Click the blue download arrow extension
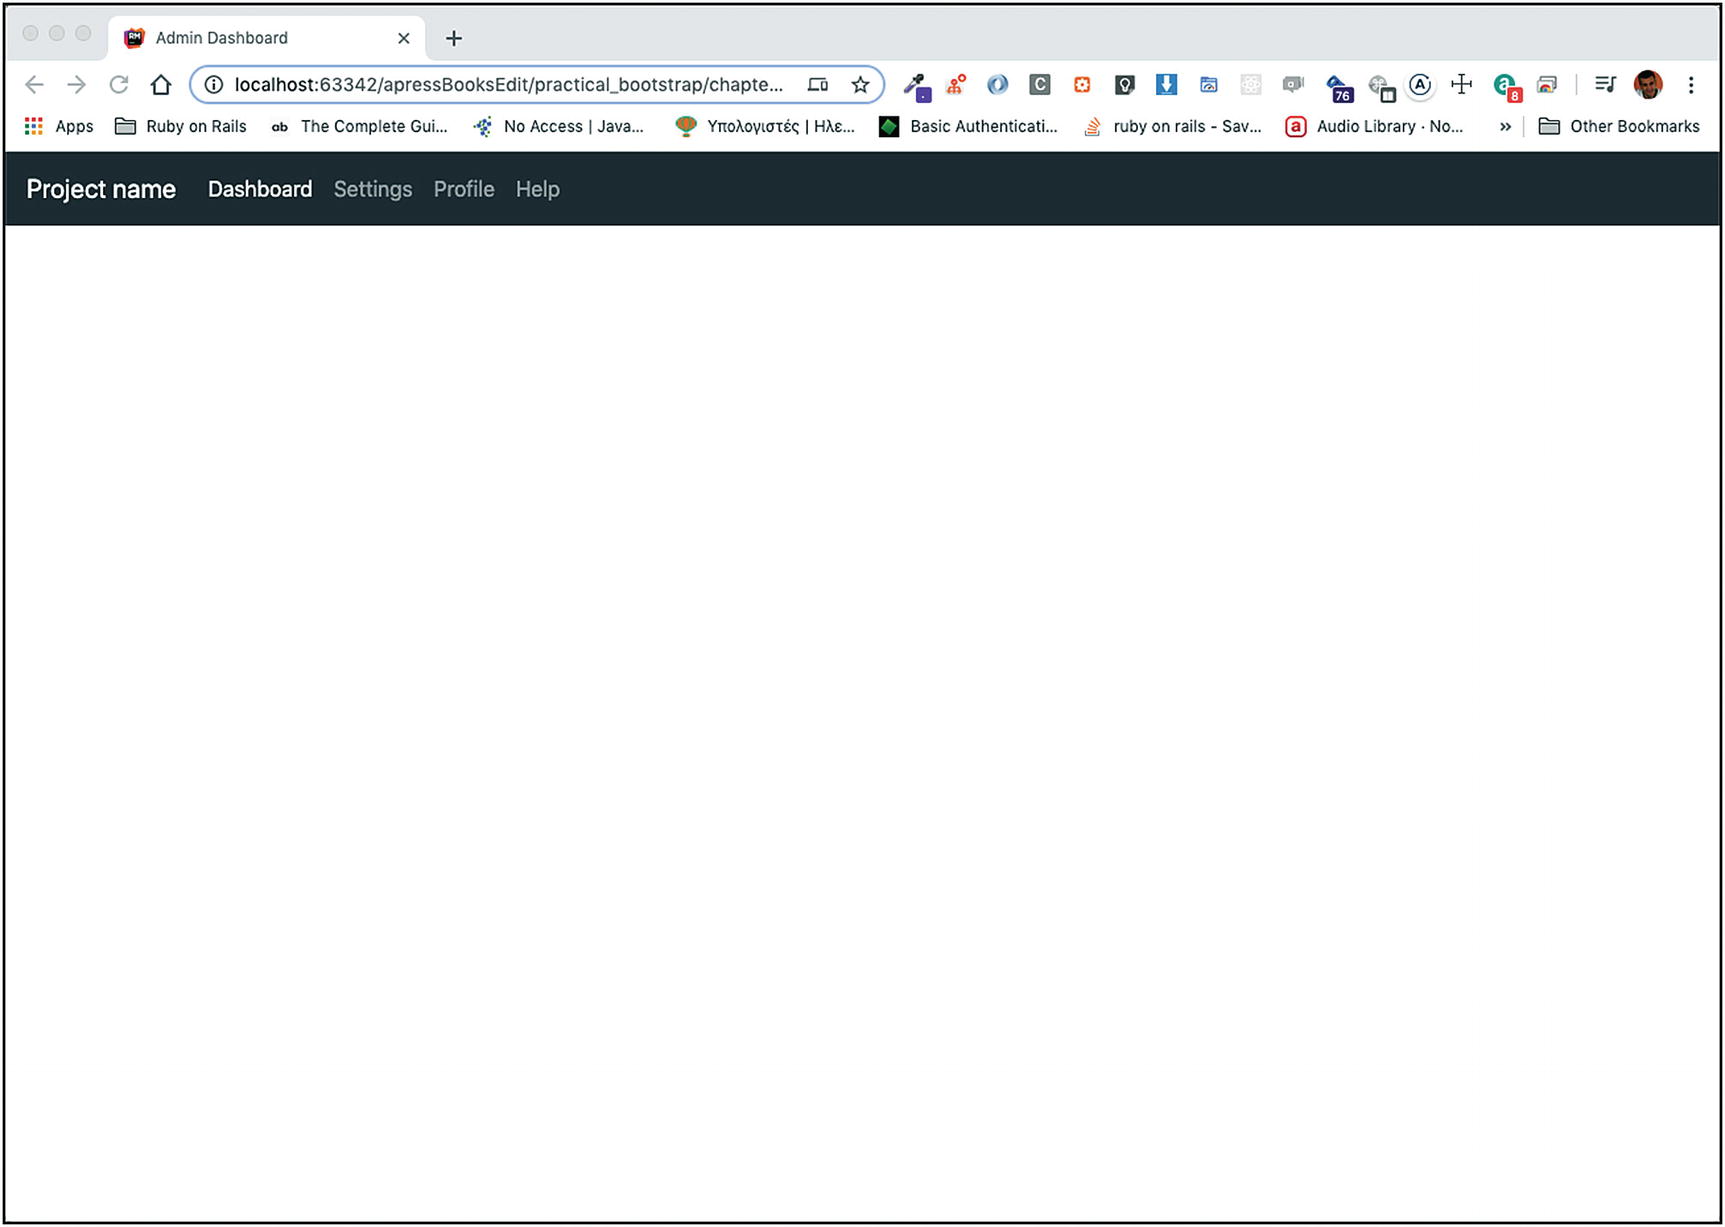The height and width of the screenshot is (1227, 1725). click(x=1166, y=85)
